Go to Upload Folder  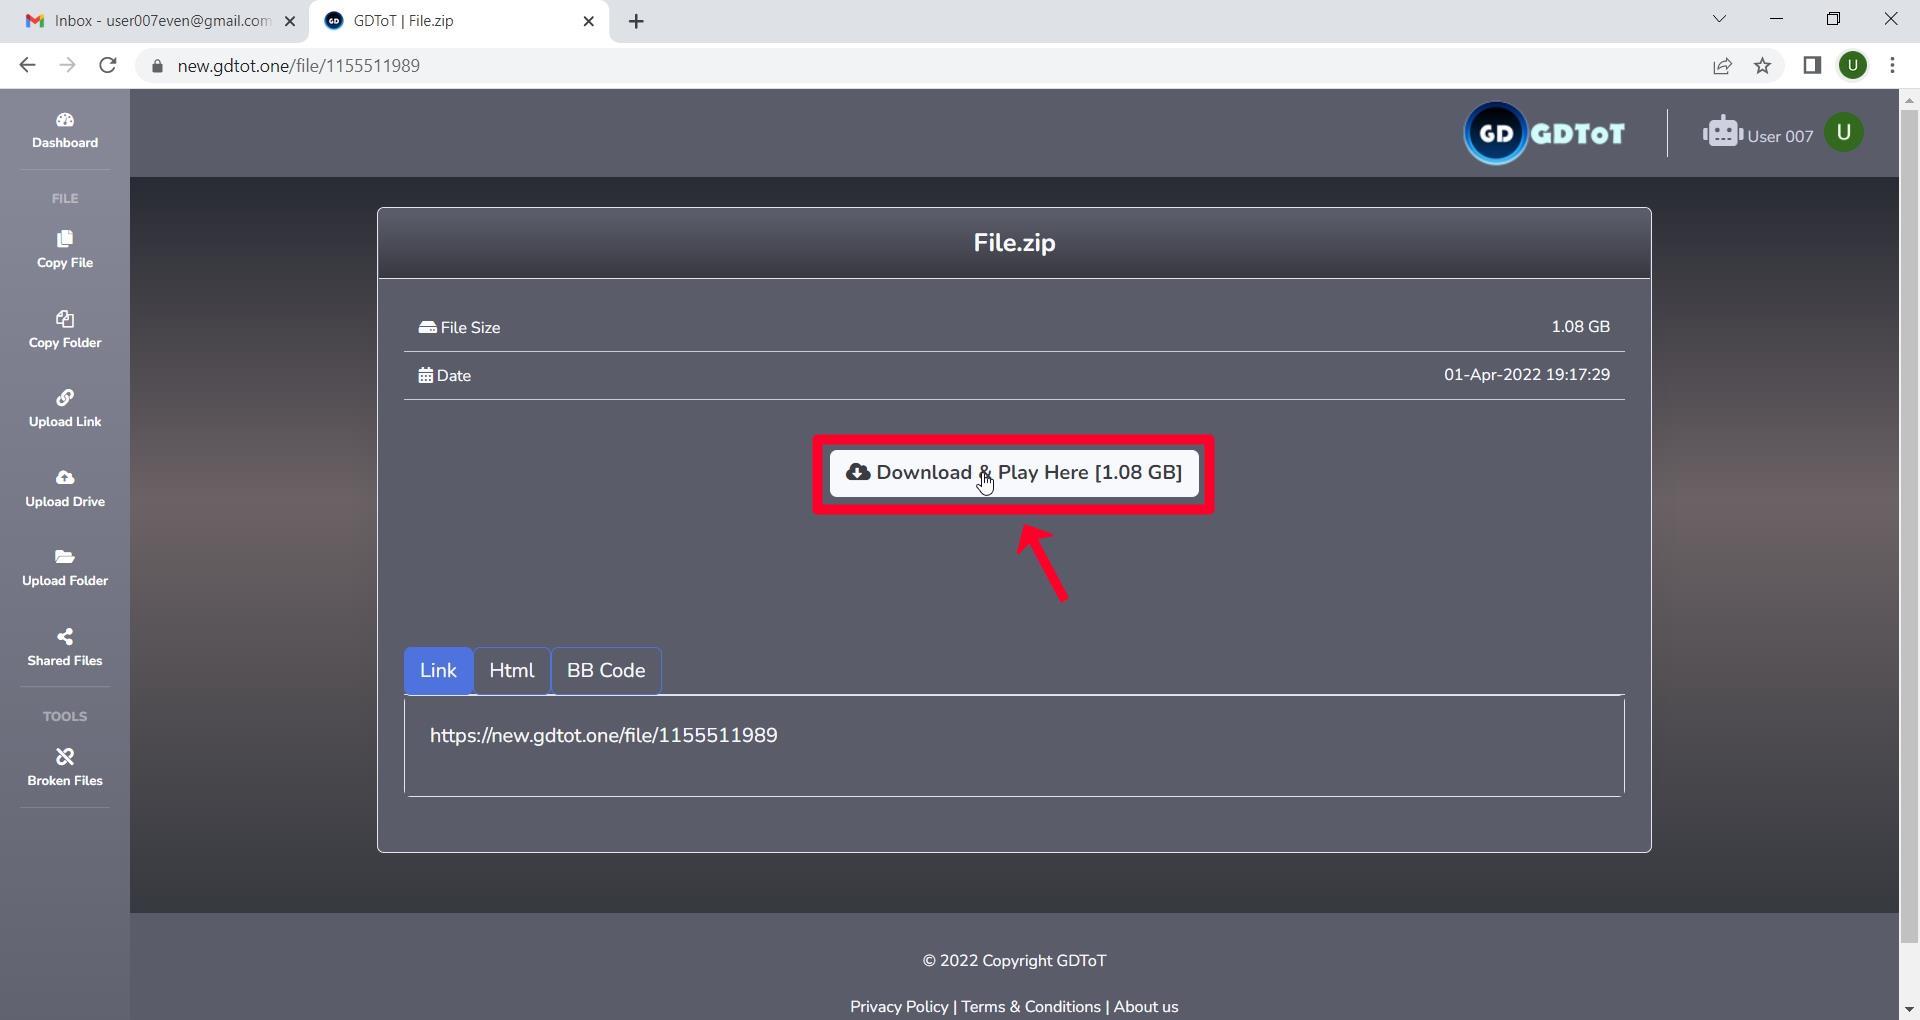point(64,568)
